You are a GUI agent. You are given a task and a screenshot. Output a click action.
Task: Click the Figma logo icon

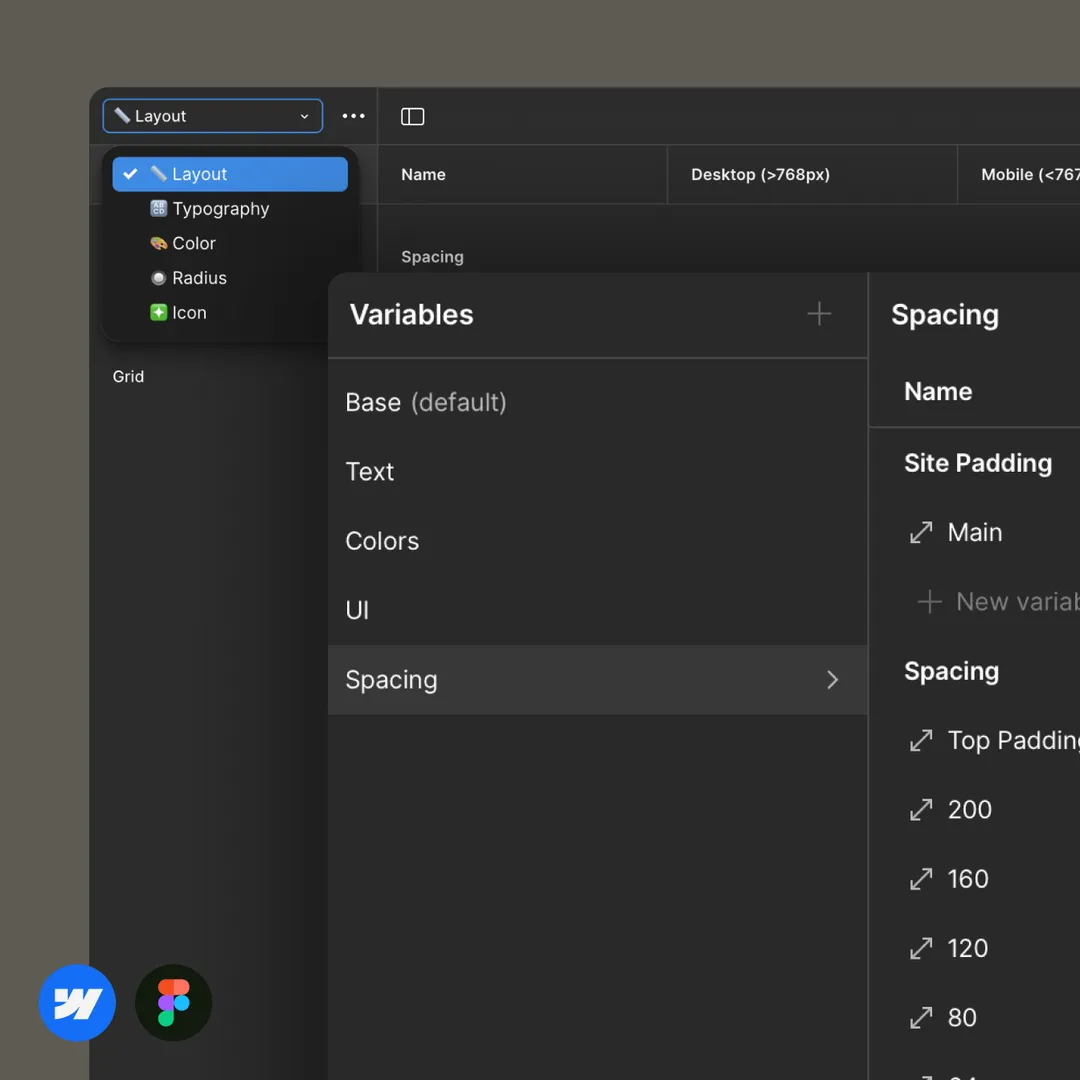coord(174,1002)
